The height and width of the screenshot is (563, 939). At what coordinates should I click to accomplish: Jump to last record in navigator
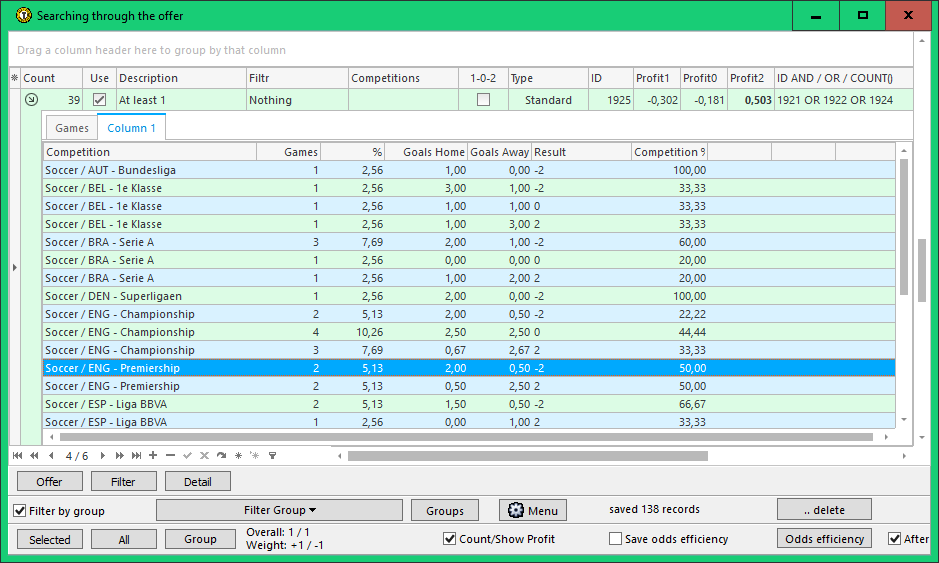(x=136, y=456)
